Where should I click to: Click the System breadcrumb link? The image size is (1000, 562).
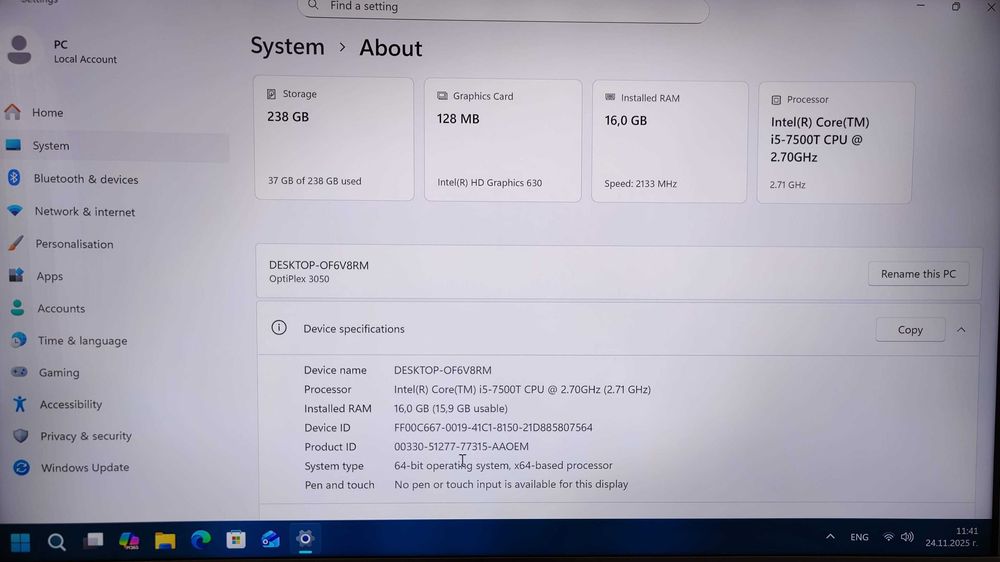[x=287, y=47]
